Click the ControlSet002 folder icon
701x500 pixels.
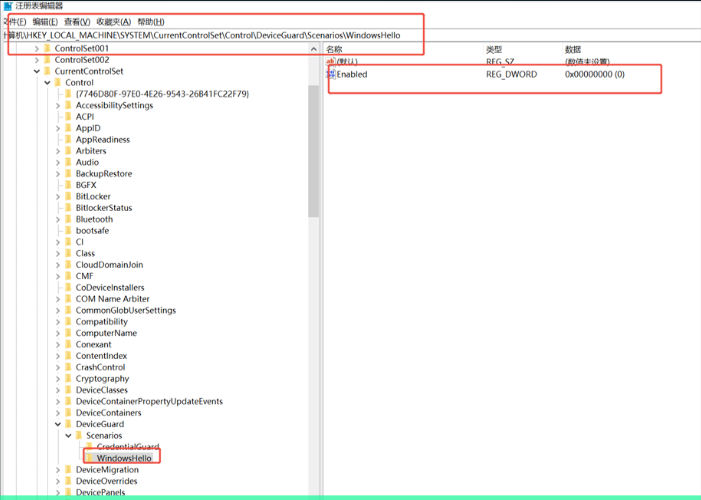(x=47, y=60)
